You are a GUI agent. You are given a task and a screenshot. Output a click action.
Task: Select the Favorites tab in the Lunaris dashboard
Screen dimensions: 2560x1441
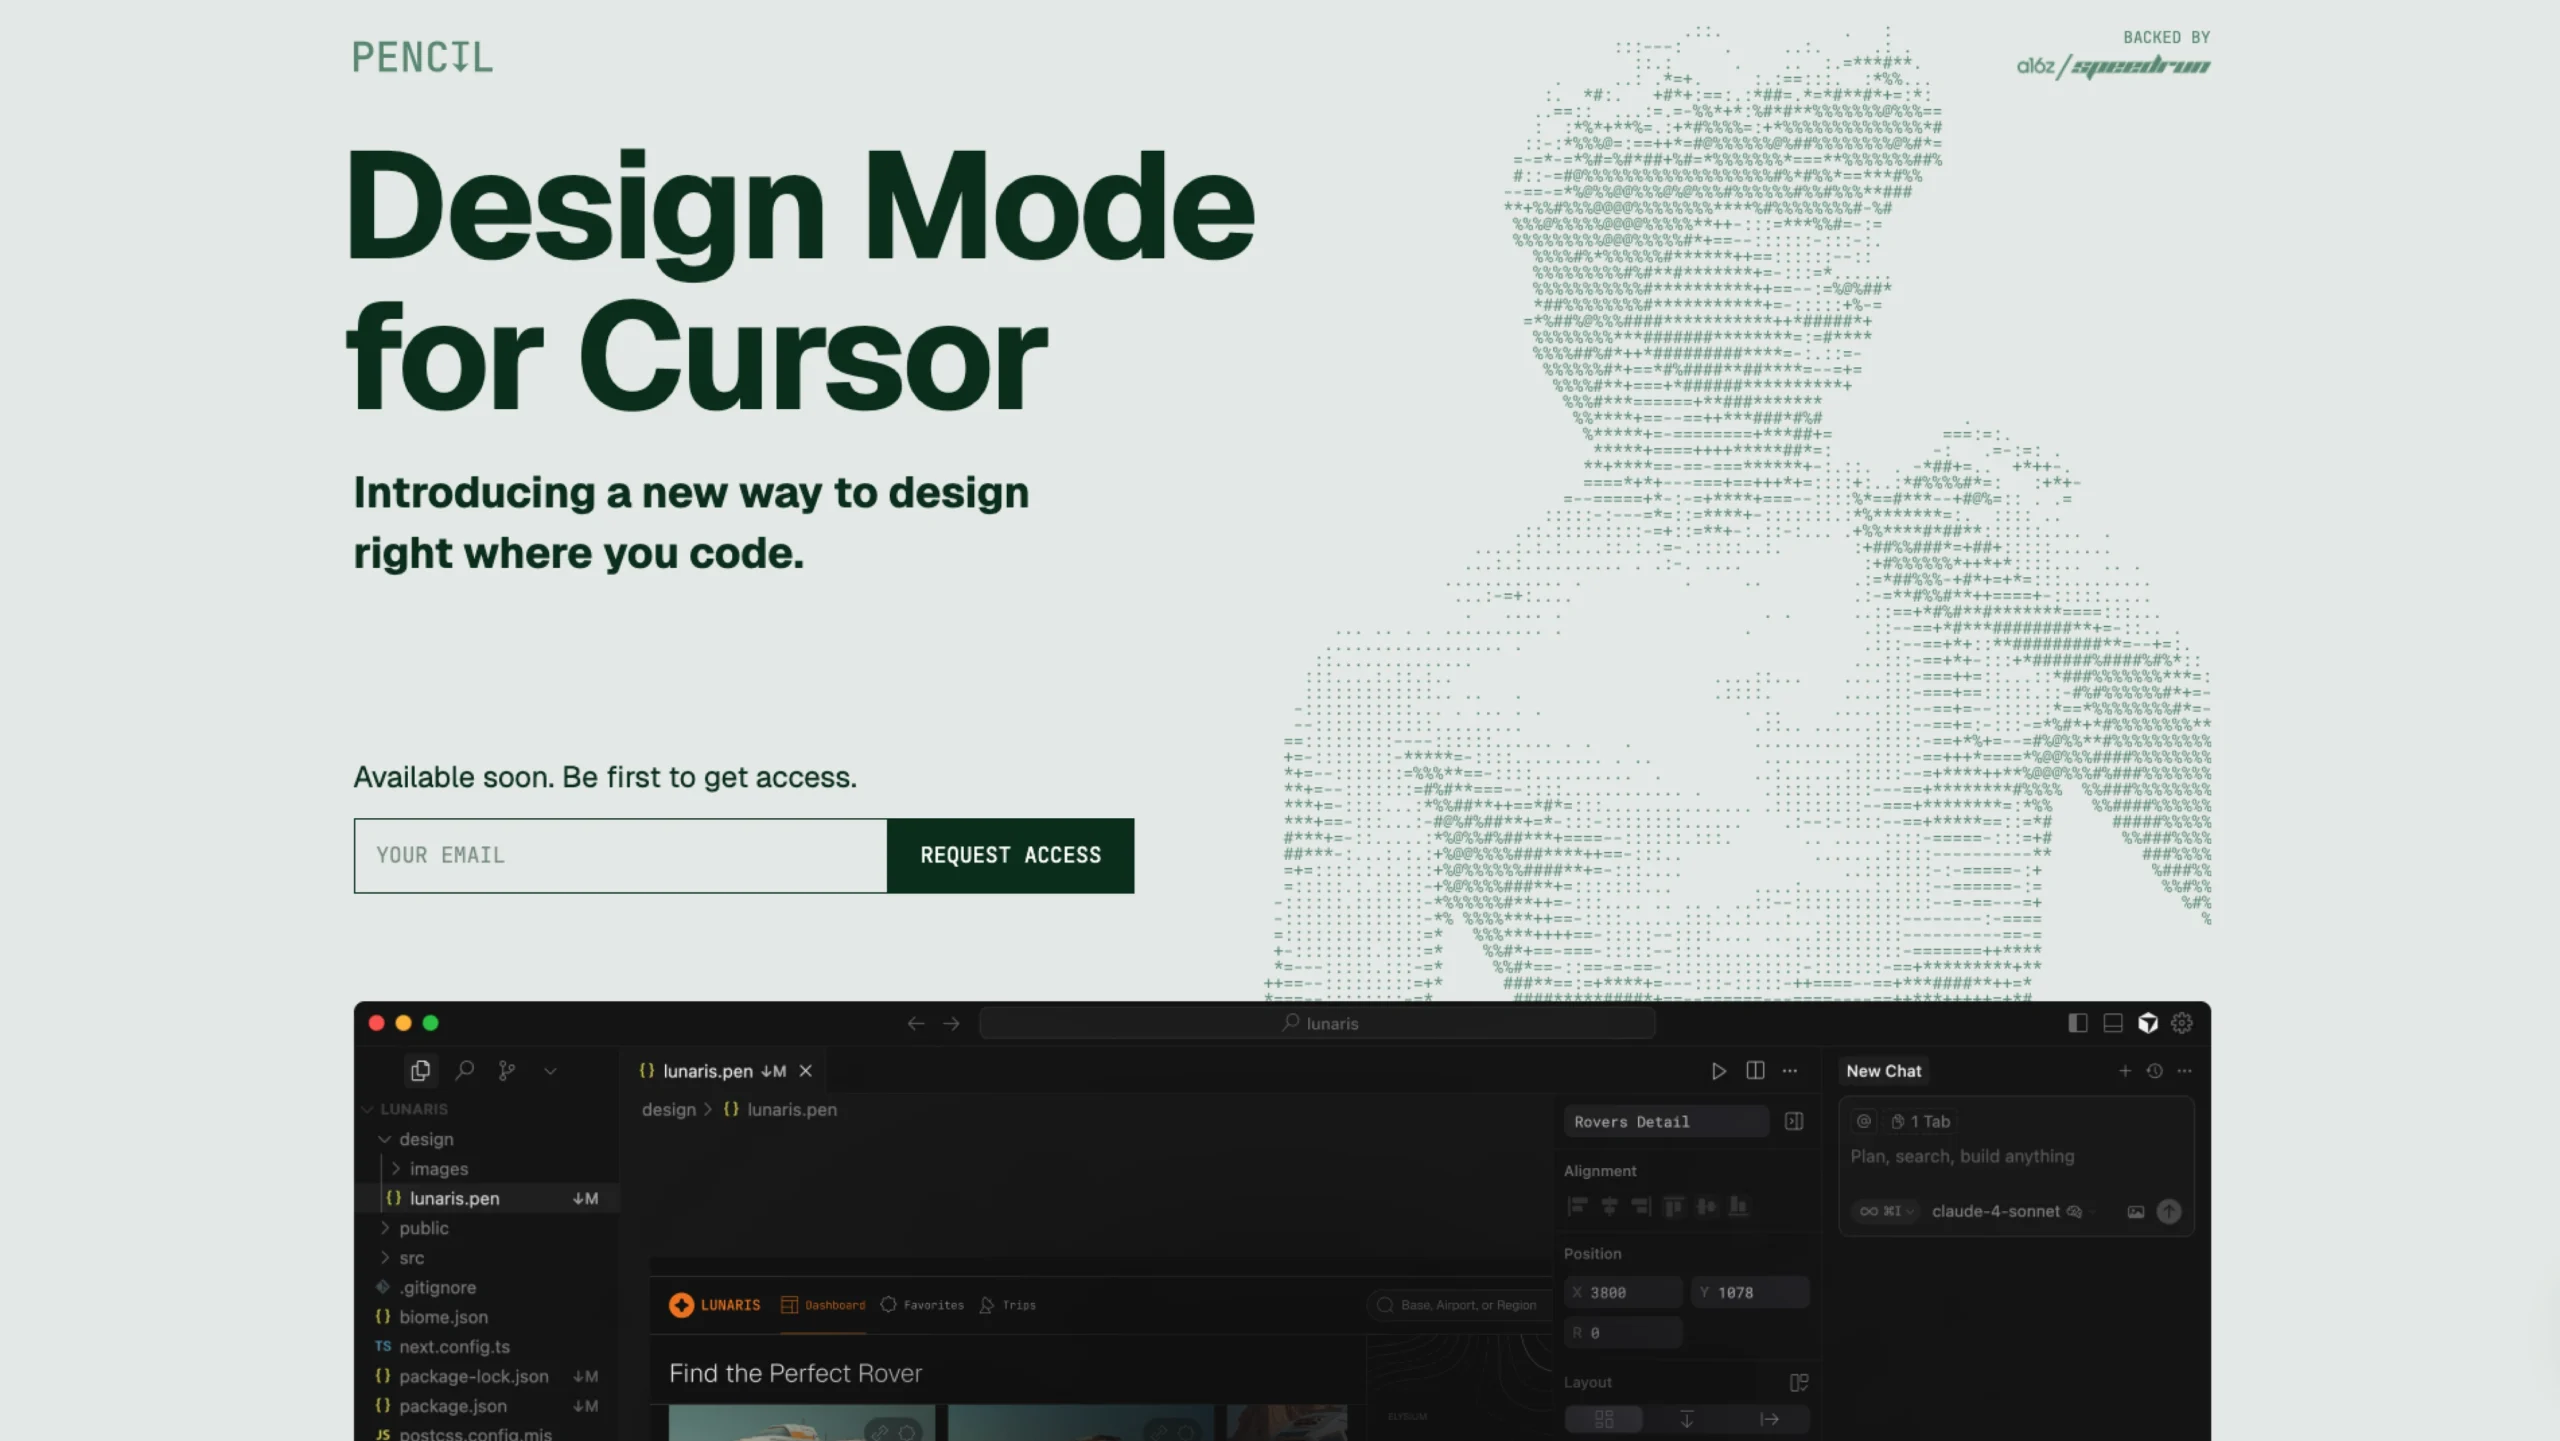pyautogui.click(x=922, y=1305)
